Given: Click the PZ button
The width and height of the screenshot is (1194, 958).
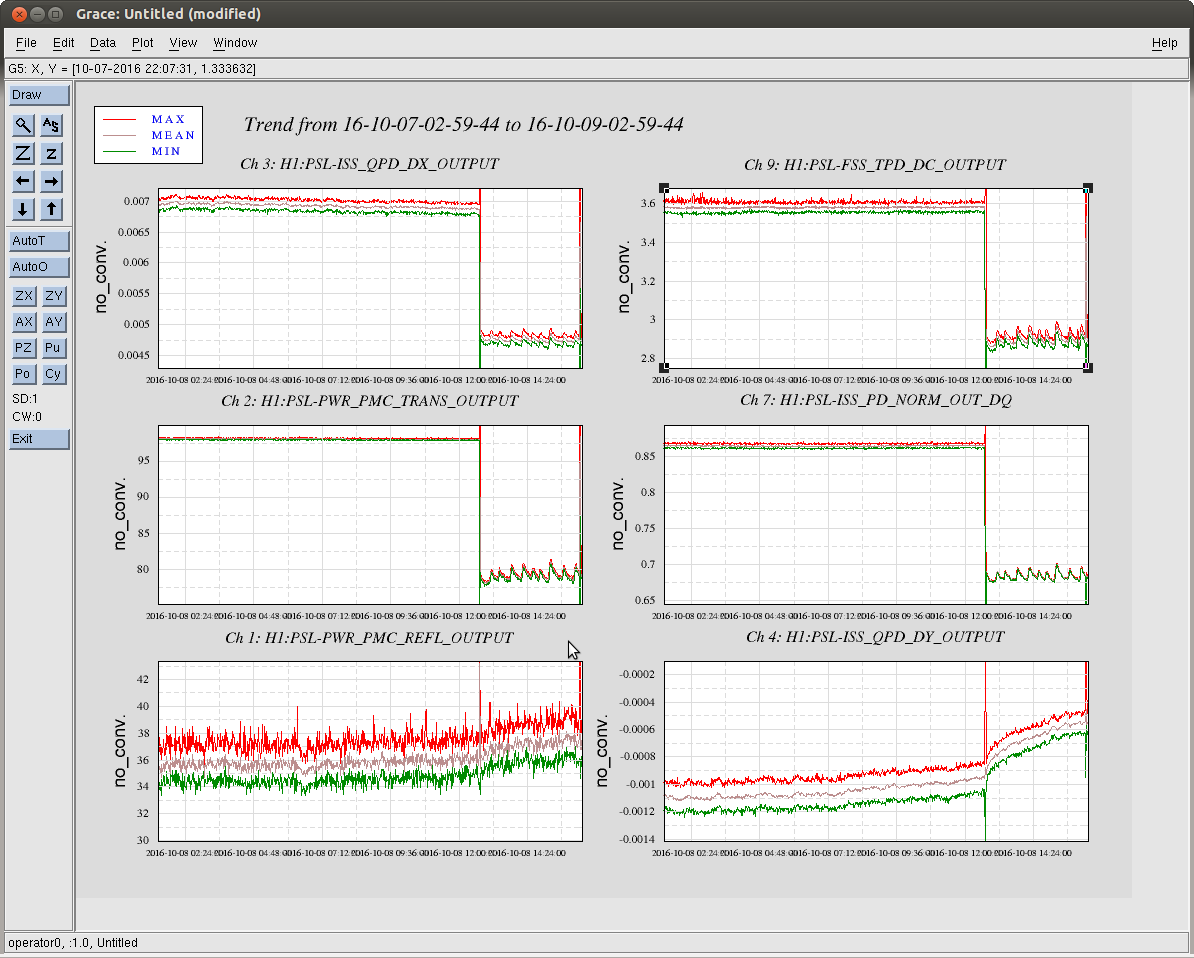Looking at the screenshot, I should 24,348.
